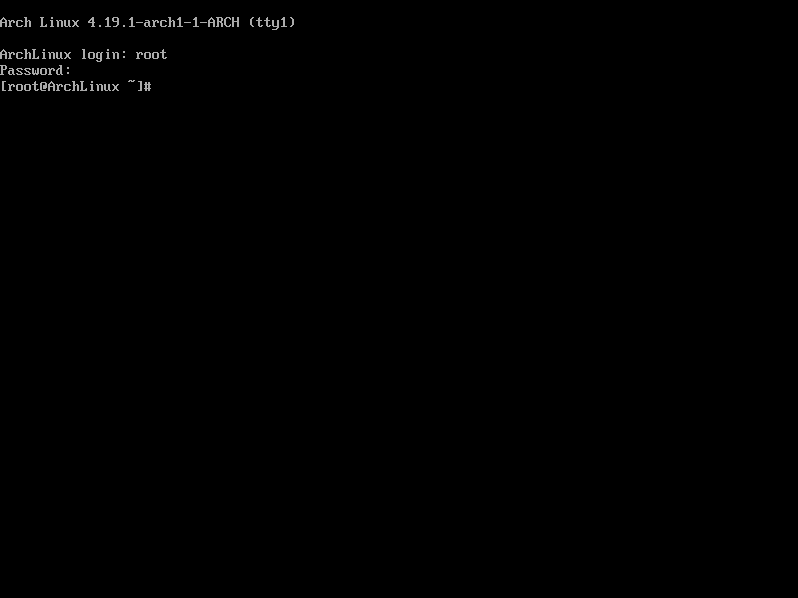Click the (tty1) terminal label
Viewport: 798px width, 598px height.
click(272, 23)
